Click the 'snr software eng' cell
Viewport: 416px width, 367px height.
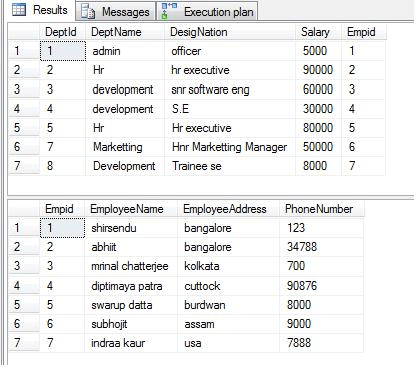(x=230, y=89)
